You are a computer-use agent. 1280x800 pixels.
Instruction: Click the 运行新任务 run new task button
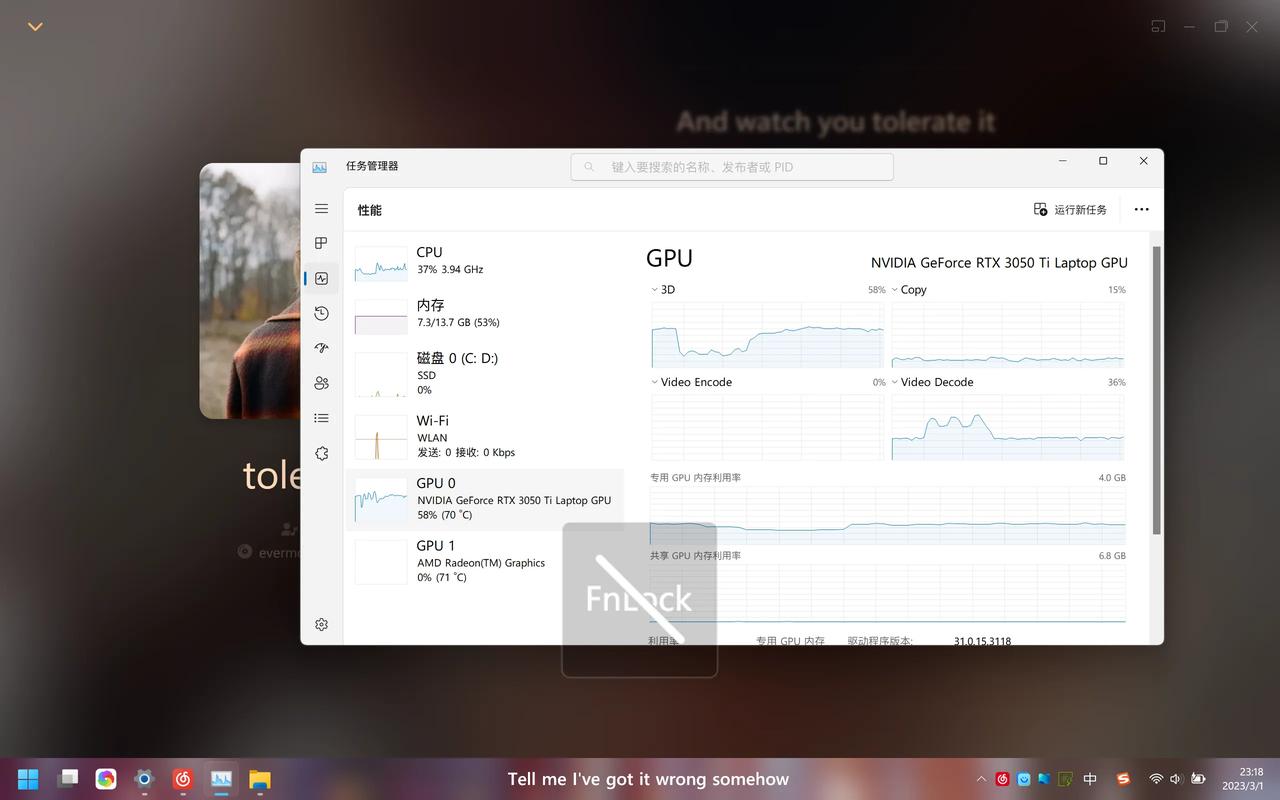pyautogui.click(x=1070, y=210)
